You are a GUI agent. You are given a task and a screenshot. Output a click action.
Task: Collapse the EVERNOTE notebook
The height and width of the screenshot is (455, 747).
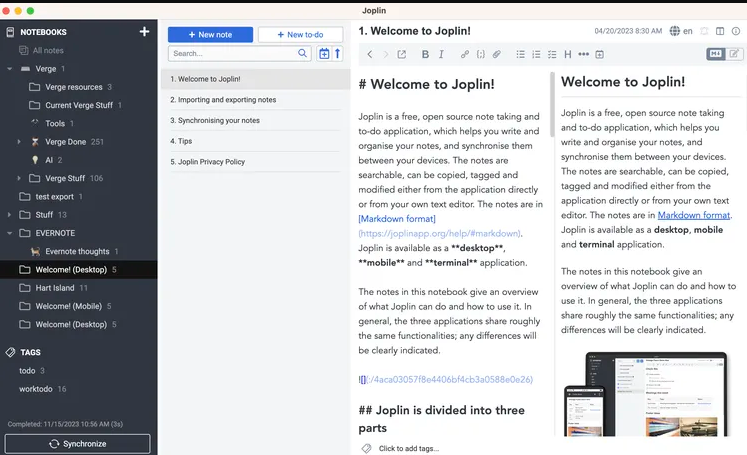click(10, 233)
